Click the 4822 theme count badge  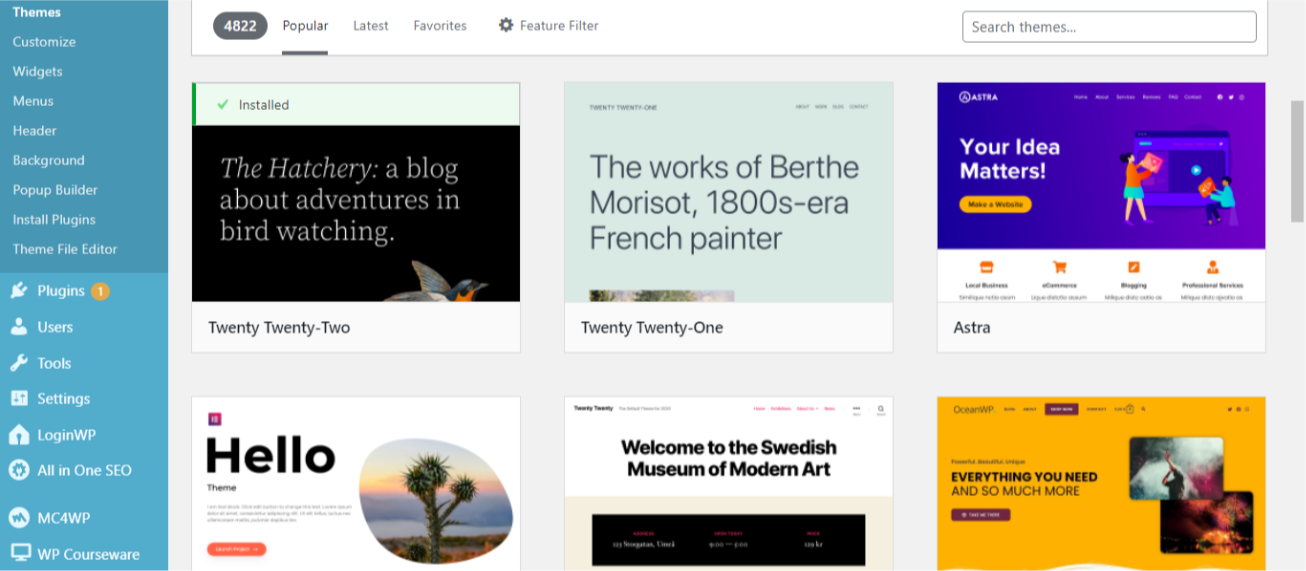pyautogui.click(x=240, y=26)
